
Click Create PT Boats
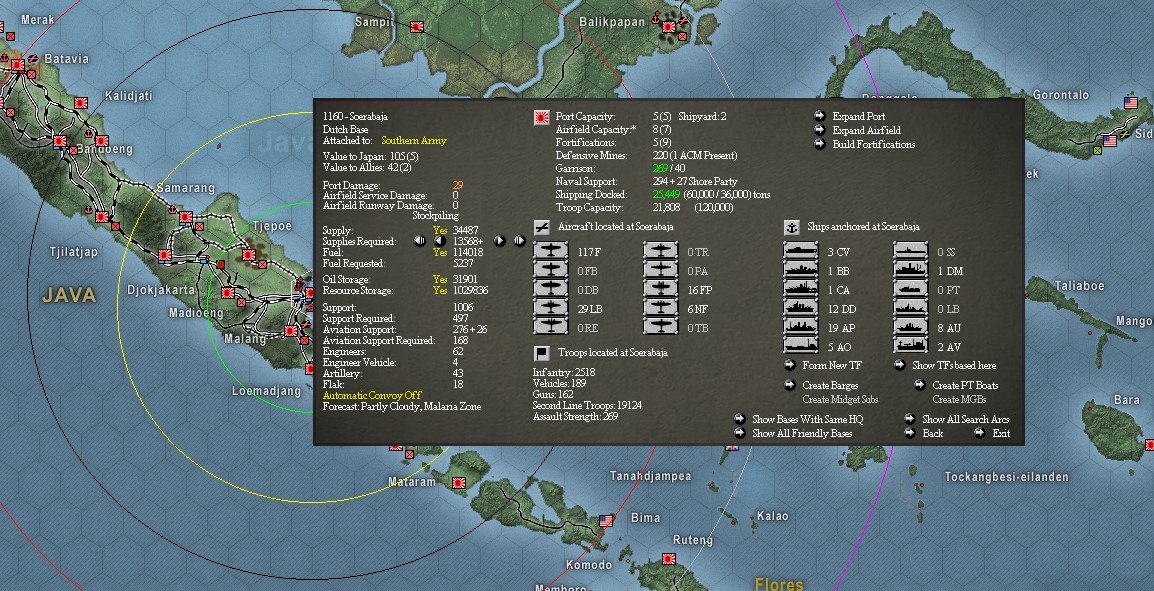pyautogui.click(x=965, y=385)
